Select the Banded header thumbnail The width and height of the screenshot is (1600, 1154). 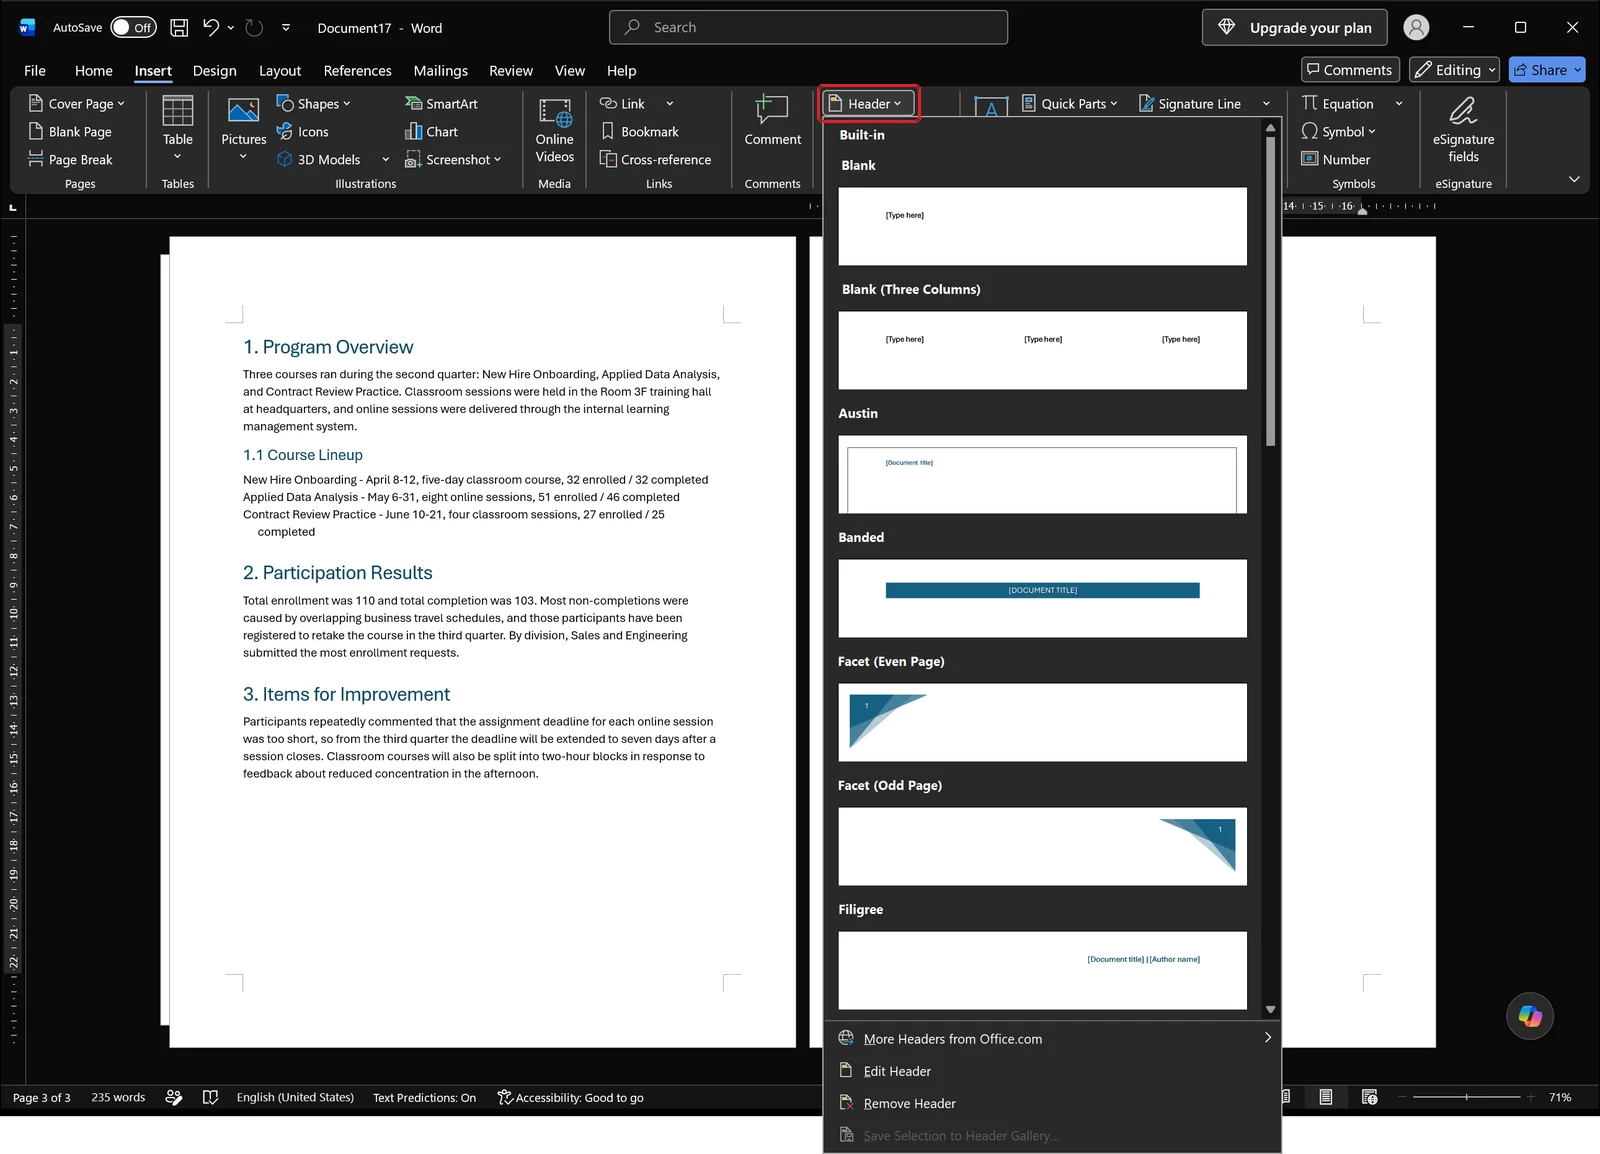click(1042, 598)
